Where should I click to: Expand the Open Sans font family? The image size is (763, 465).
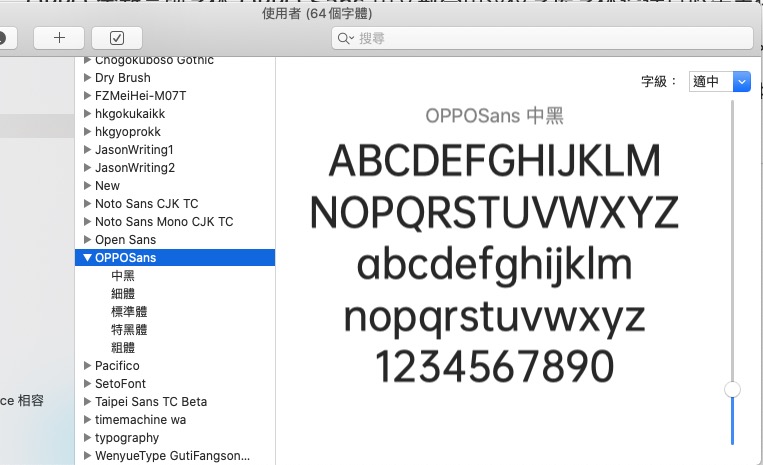click(x=88, y=239)
